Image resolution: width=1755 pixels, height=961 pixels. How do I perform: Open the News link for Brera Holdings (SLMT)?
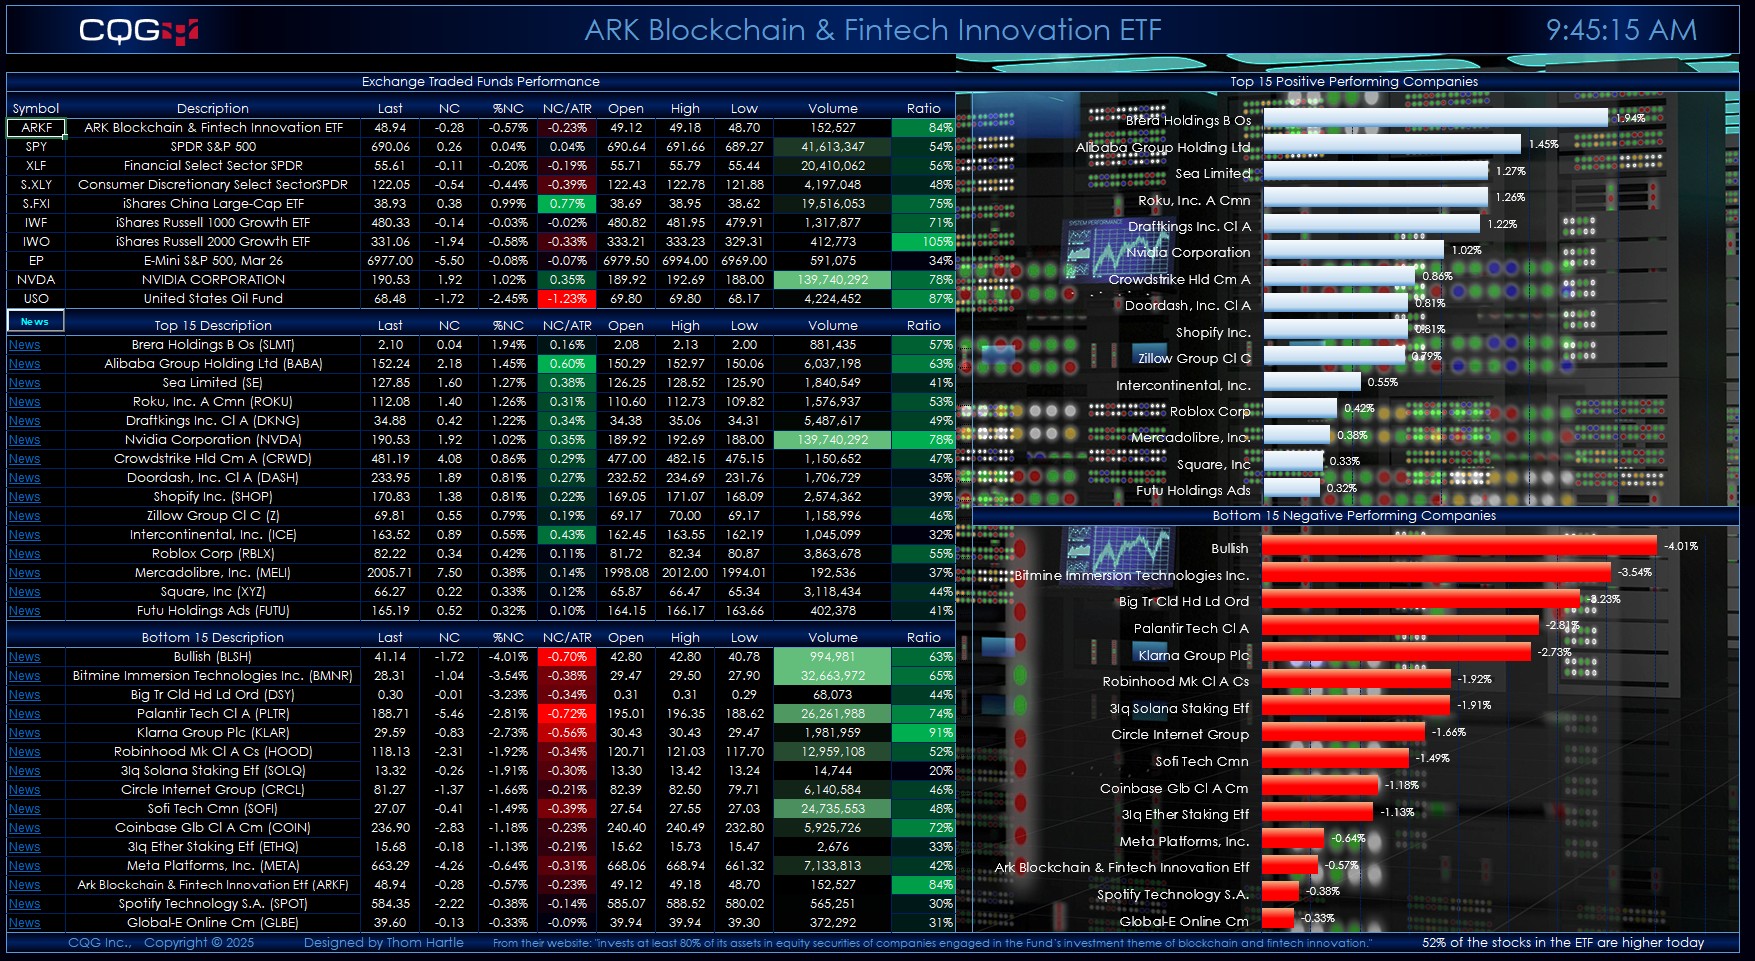point(25,345)
